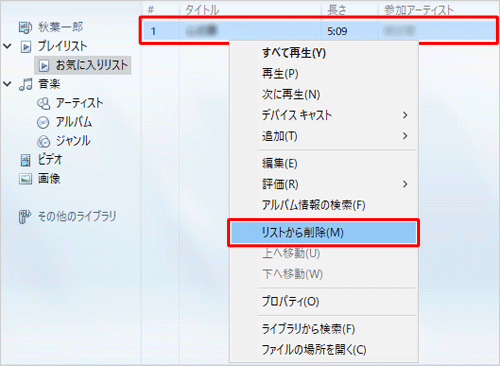Viewport: 500px width, 366px height.
Task: Select 音楽 in the navigation tree
Action: (49, 84)
